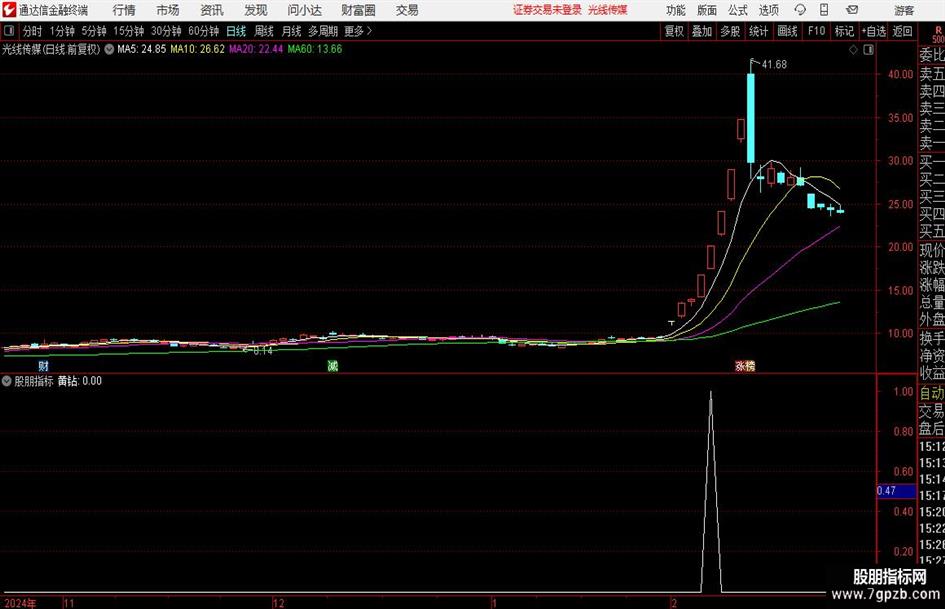
Task: Open the 资讯 menu
Action: 212,10
